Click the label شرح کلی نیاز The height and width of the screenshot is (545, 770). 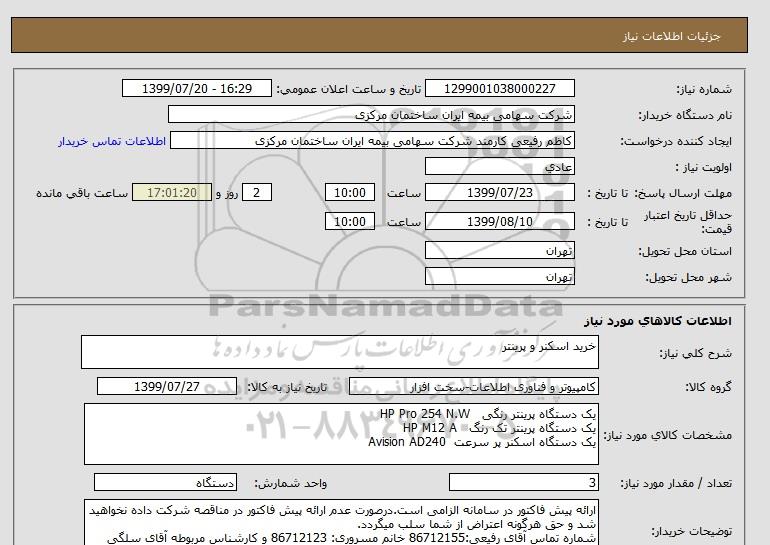point(695,353)
